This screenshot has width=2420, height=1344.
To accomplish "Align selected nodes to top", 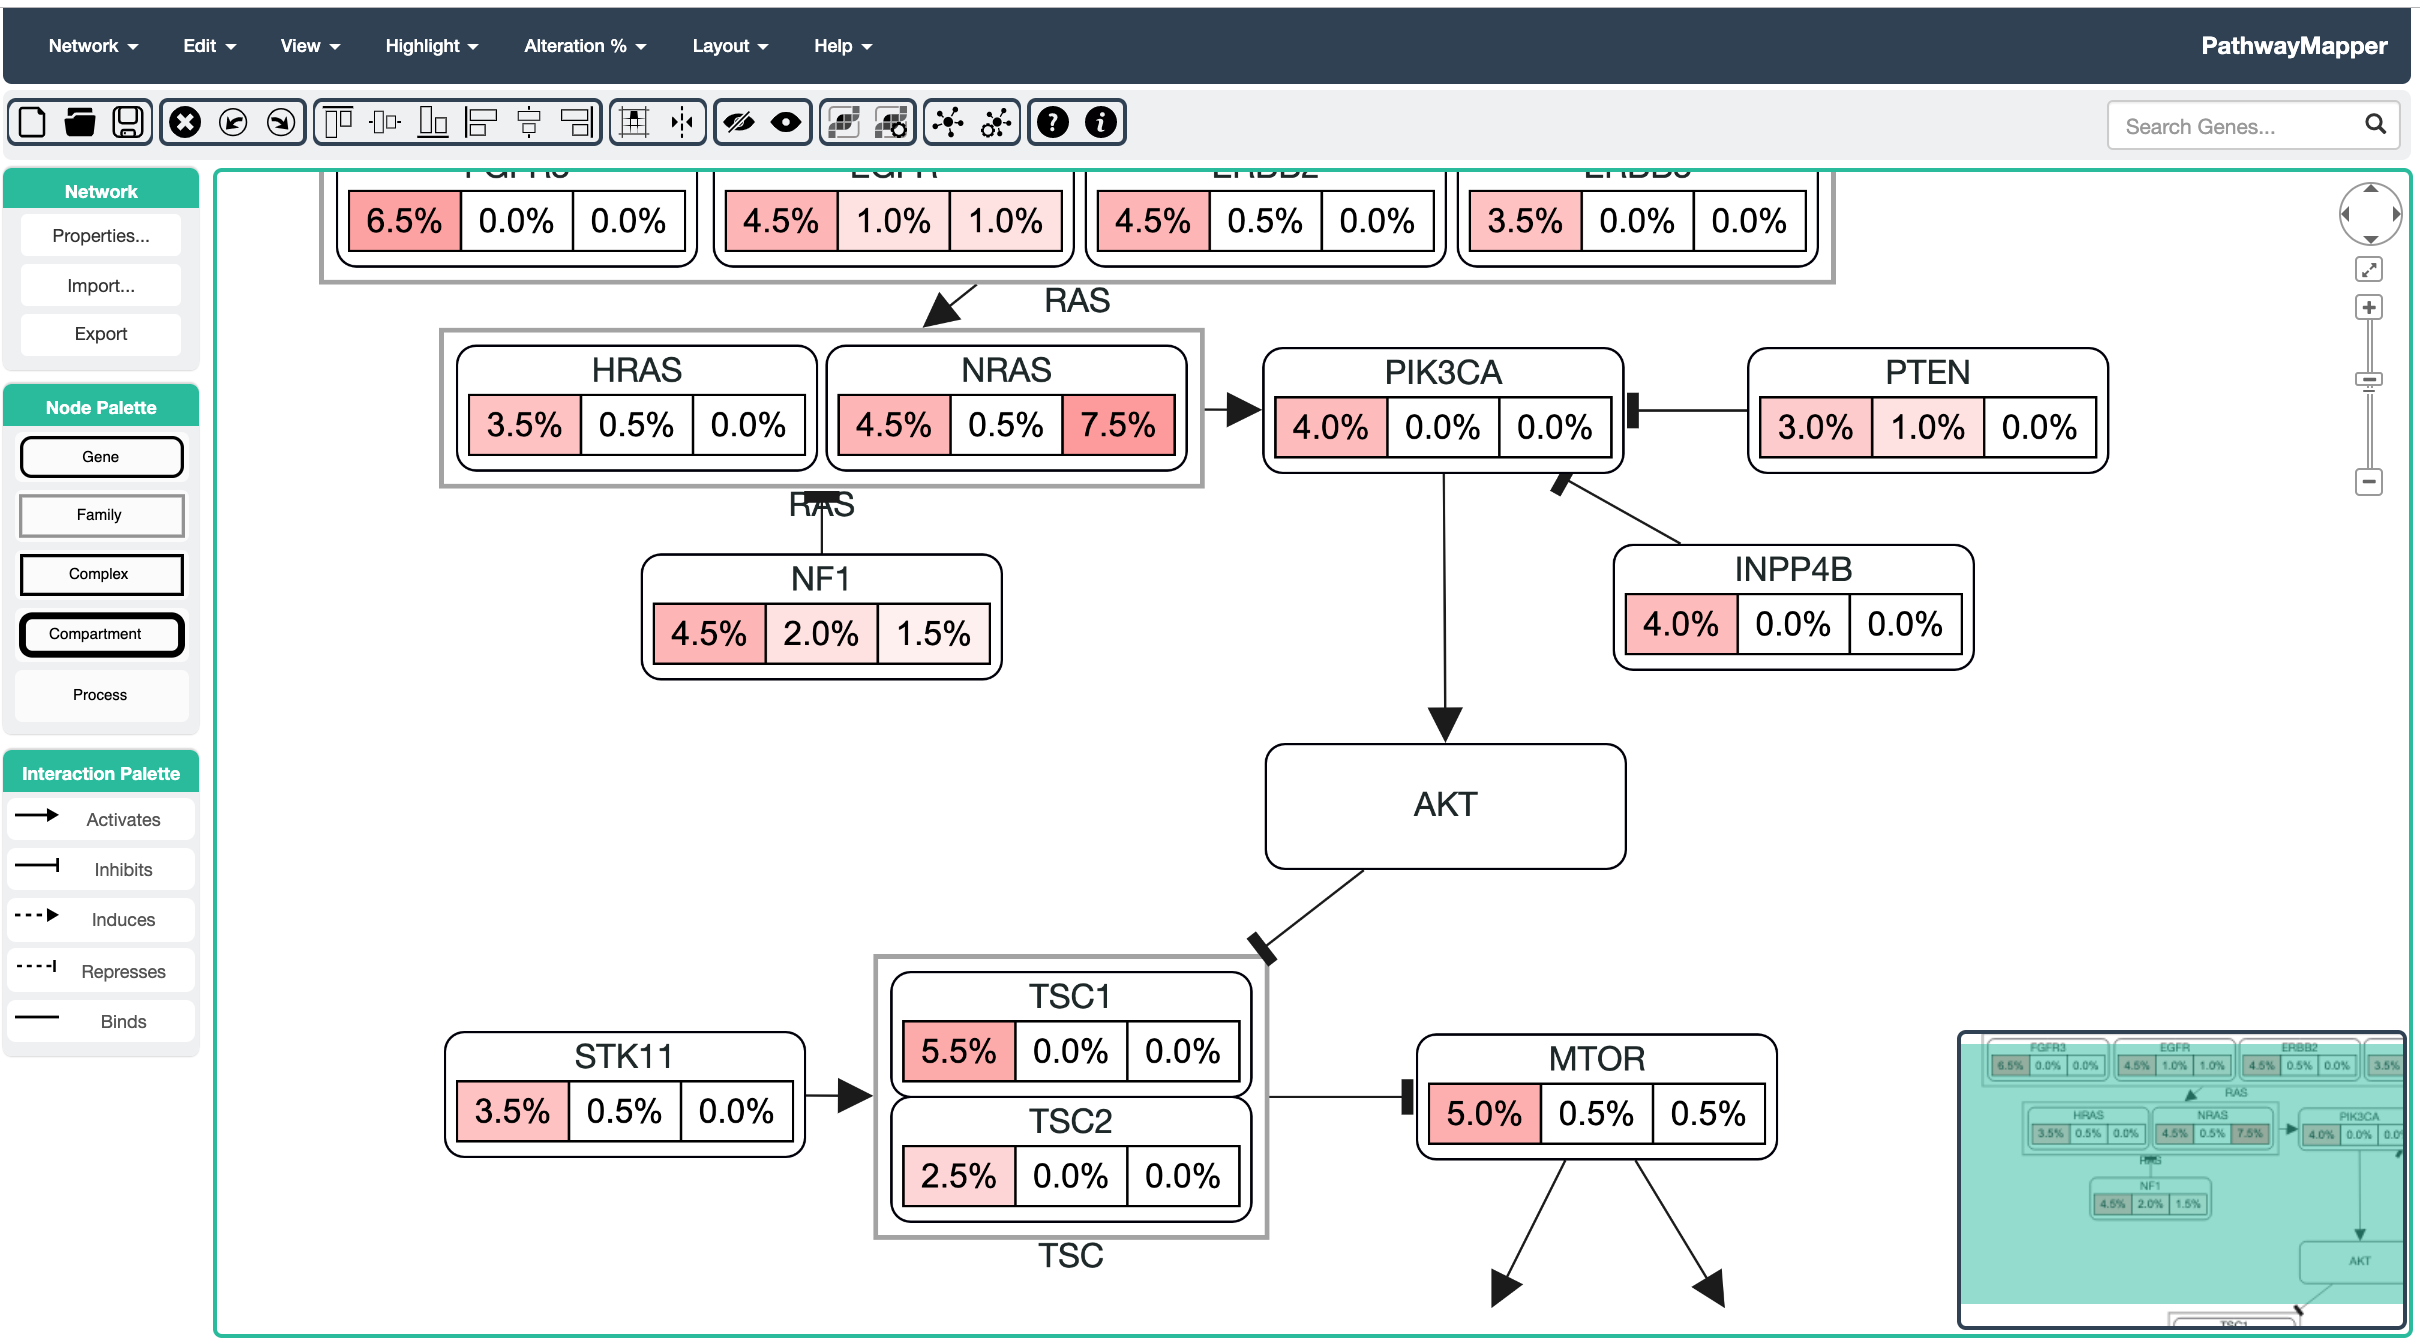I will 338,122.
